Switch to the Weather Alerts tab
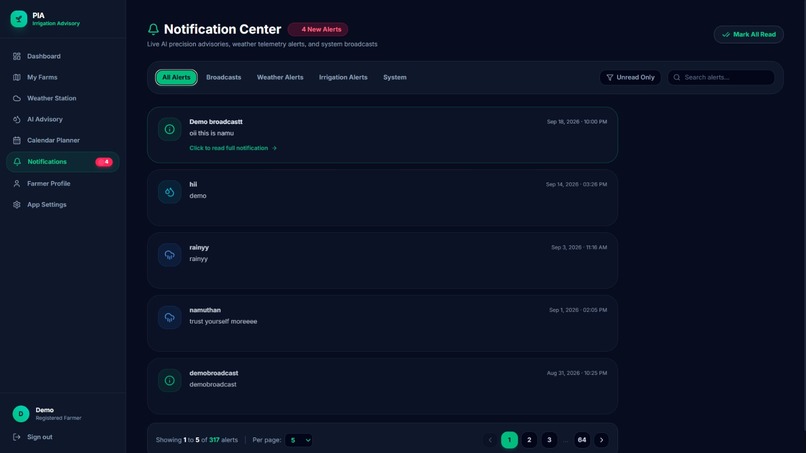The width and height of the screenshot is (806, 453). 280,77
